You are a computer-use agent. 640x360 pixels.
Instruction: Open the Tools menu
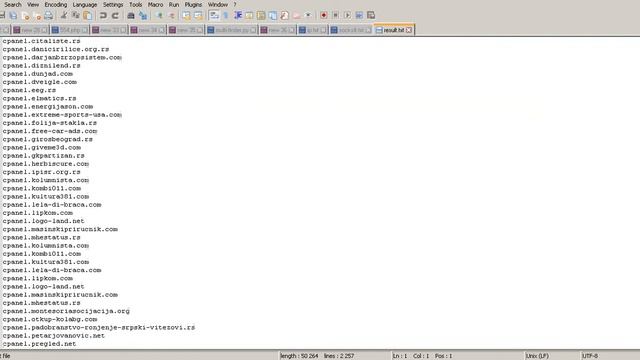click(136, 4)
